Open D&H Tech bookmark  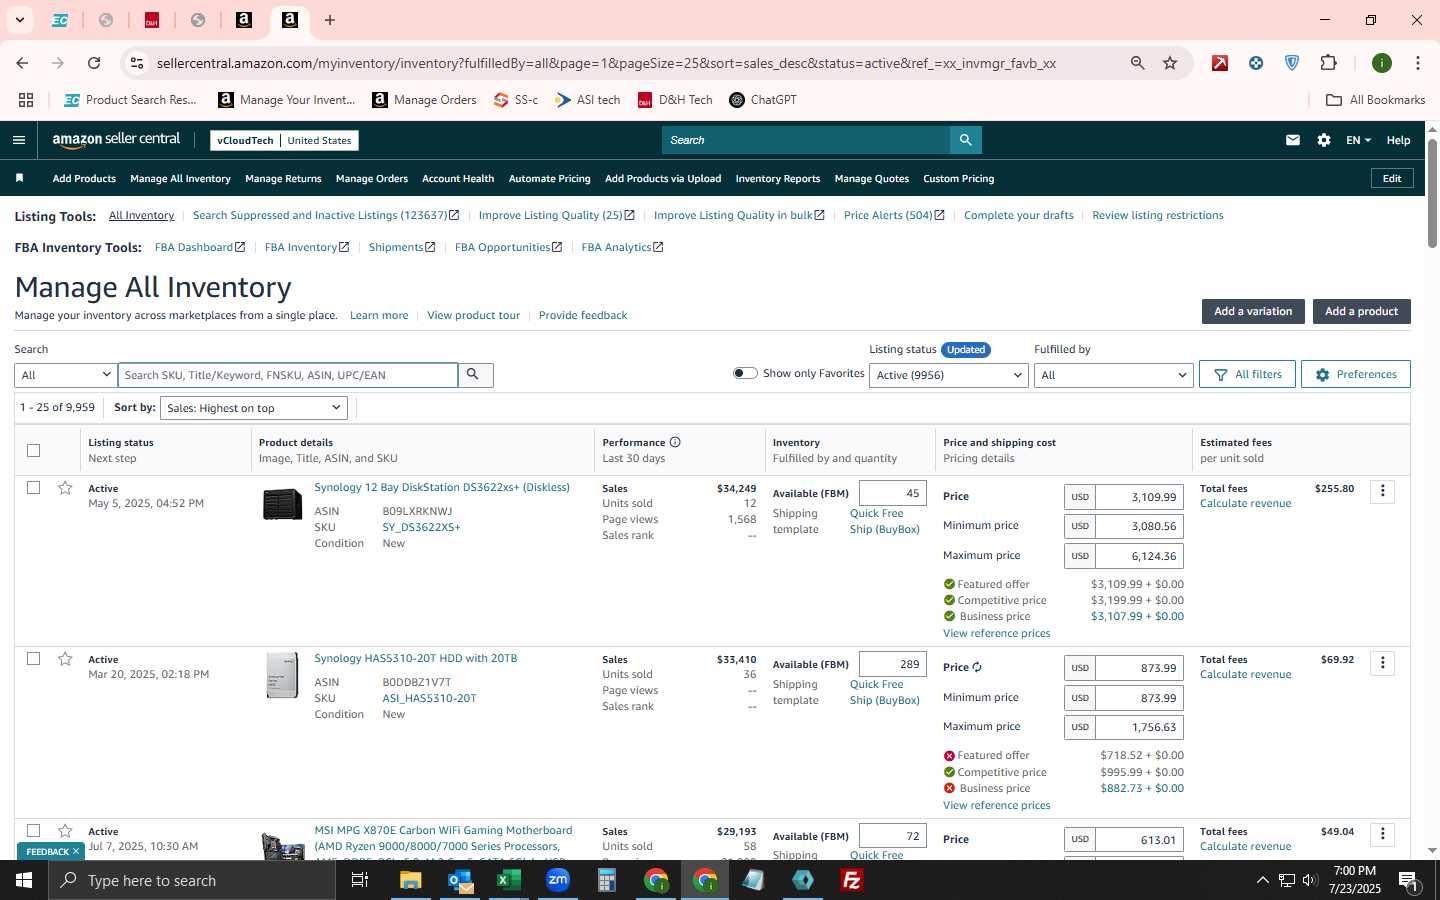tap(675, 100)
